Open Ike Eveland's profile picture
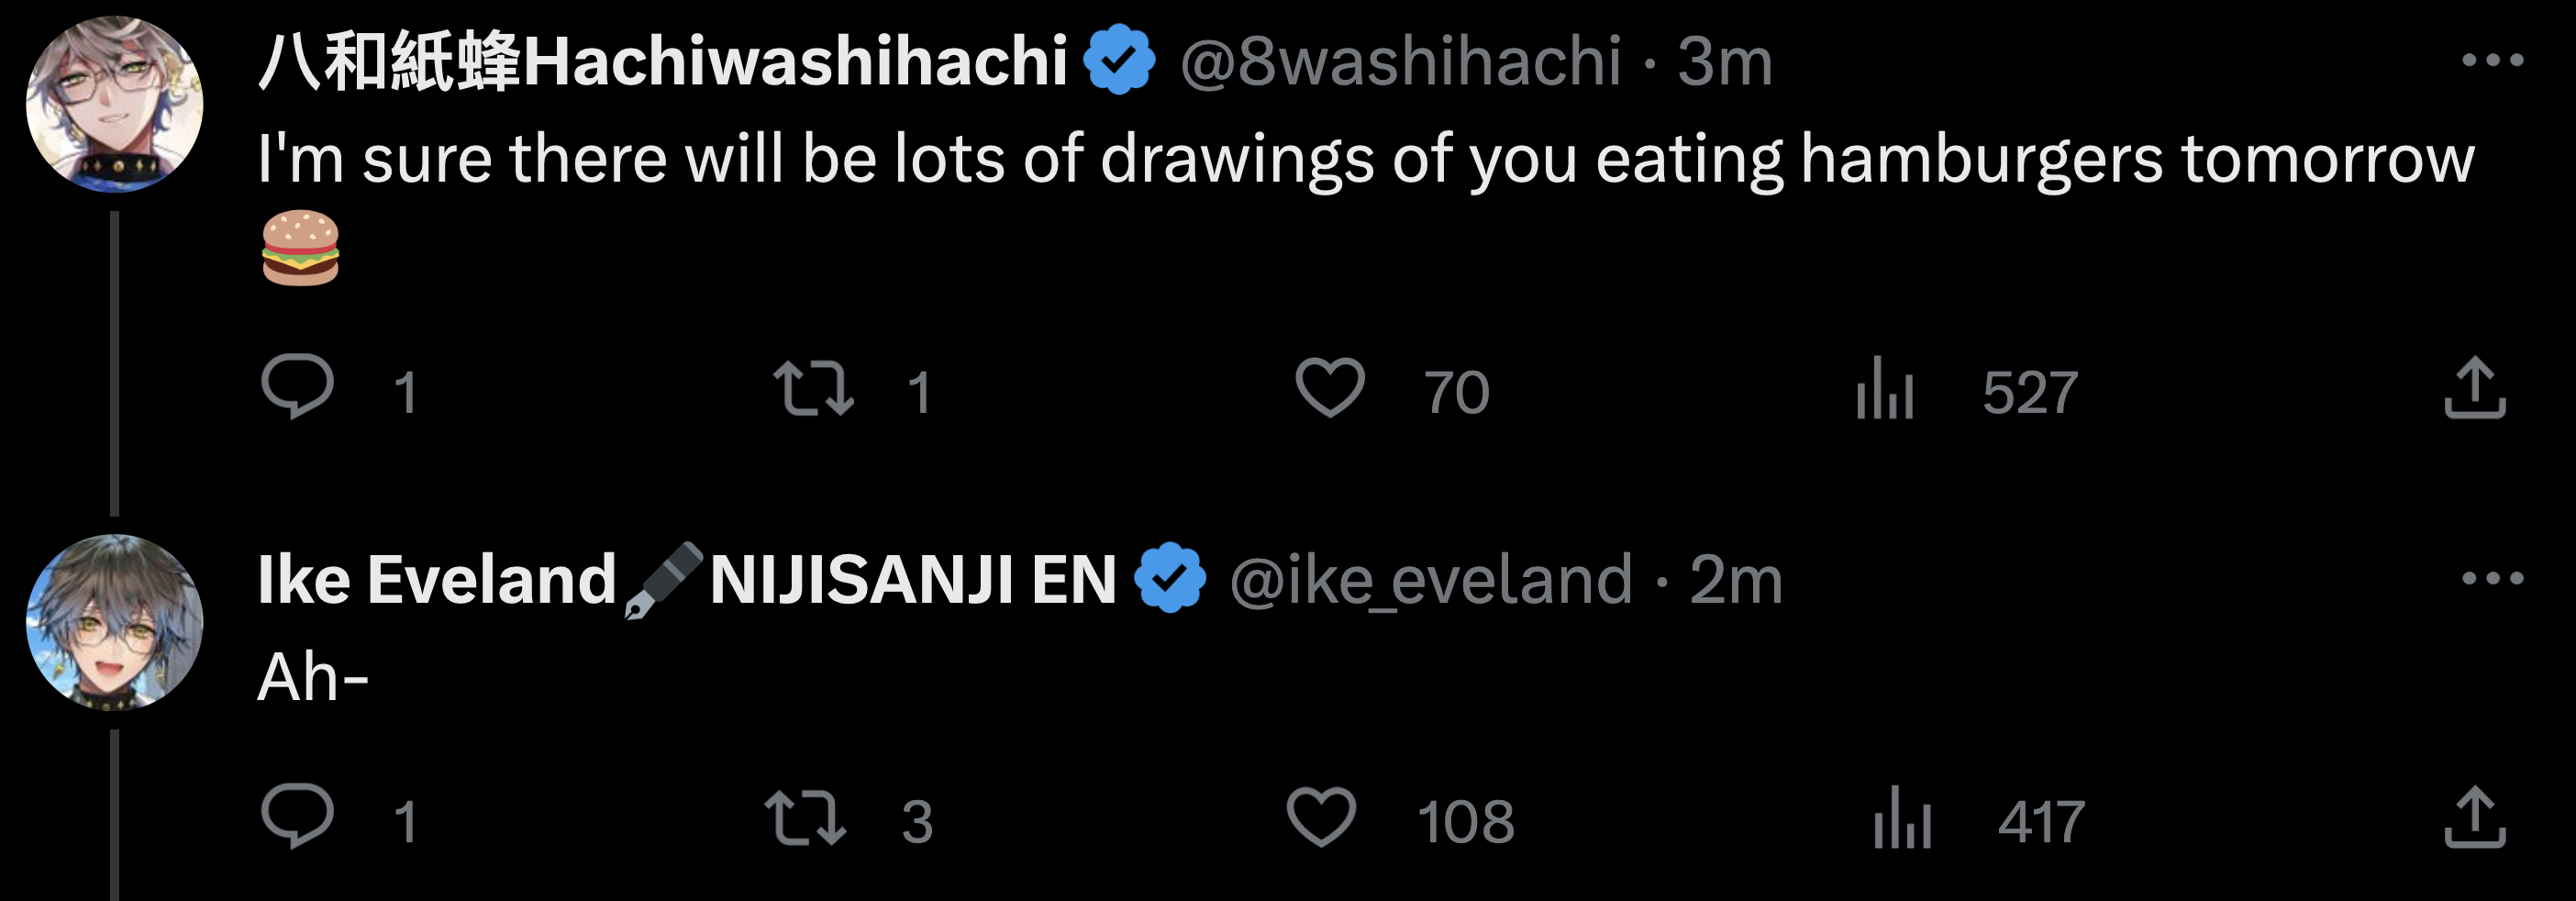2576x901 pixels. (114, 622)
